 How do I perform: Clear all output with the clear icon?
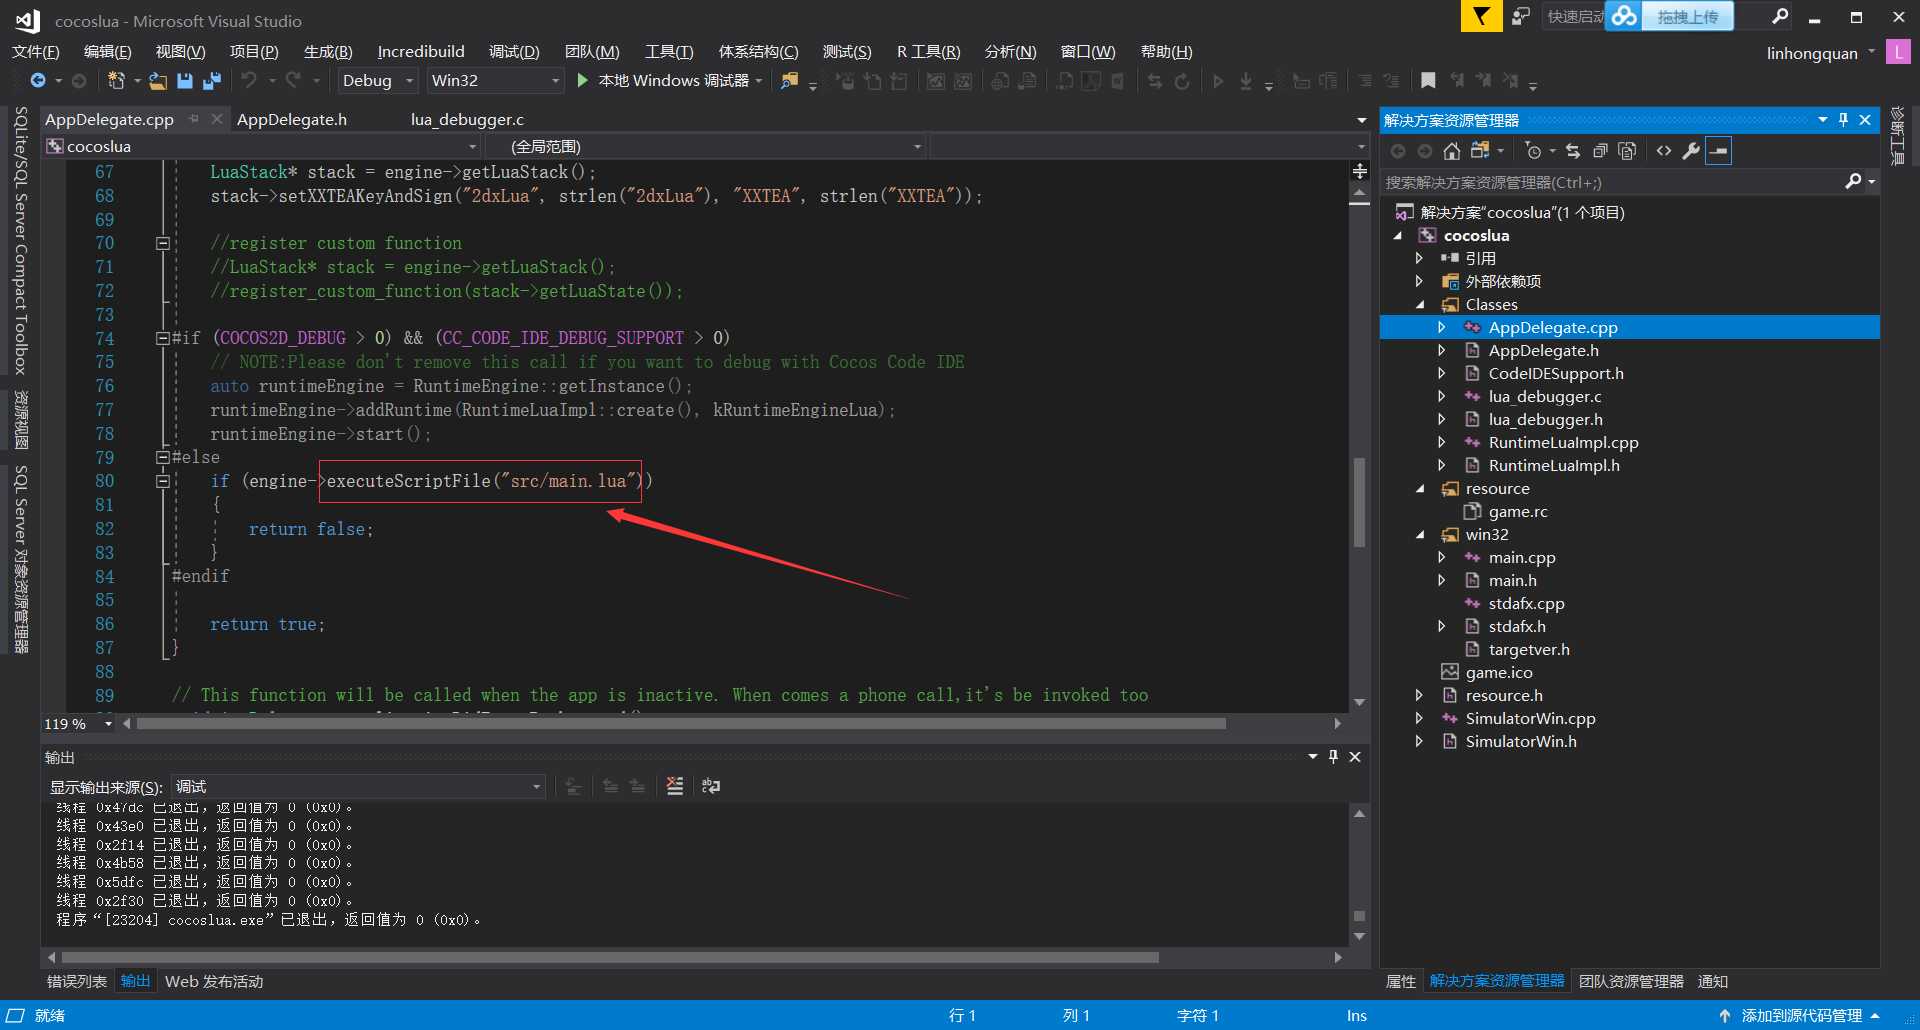click(675, 786)
